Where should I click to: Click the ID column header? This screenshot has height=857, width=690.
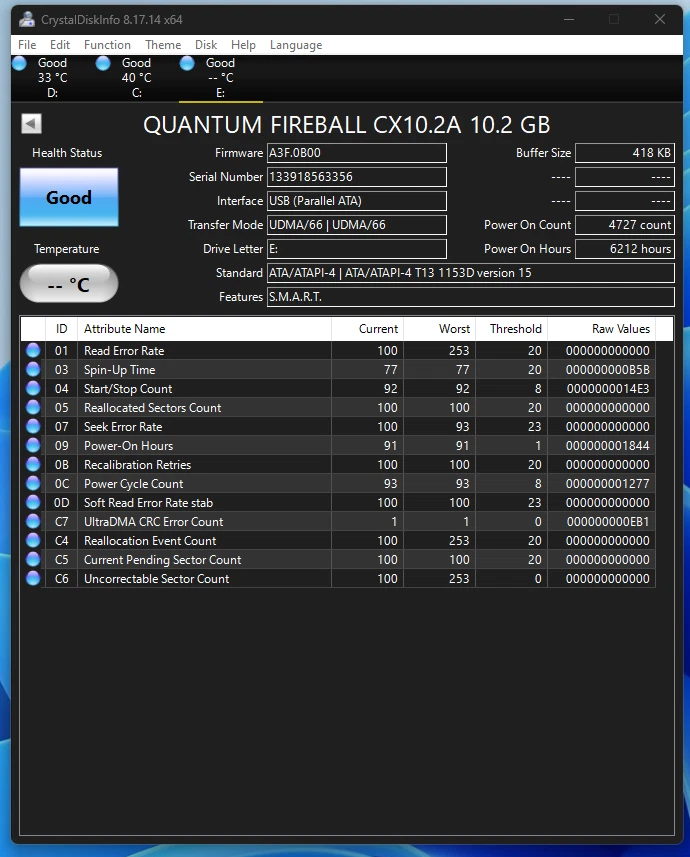(x=61, y=329)
